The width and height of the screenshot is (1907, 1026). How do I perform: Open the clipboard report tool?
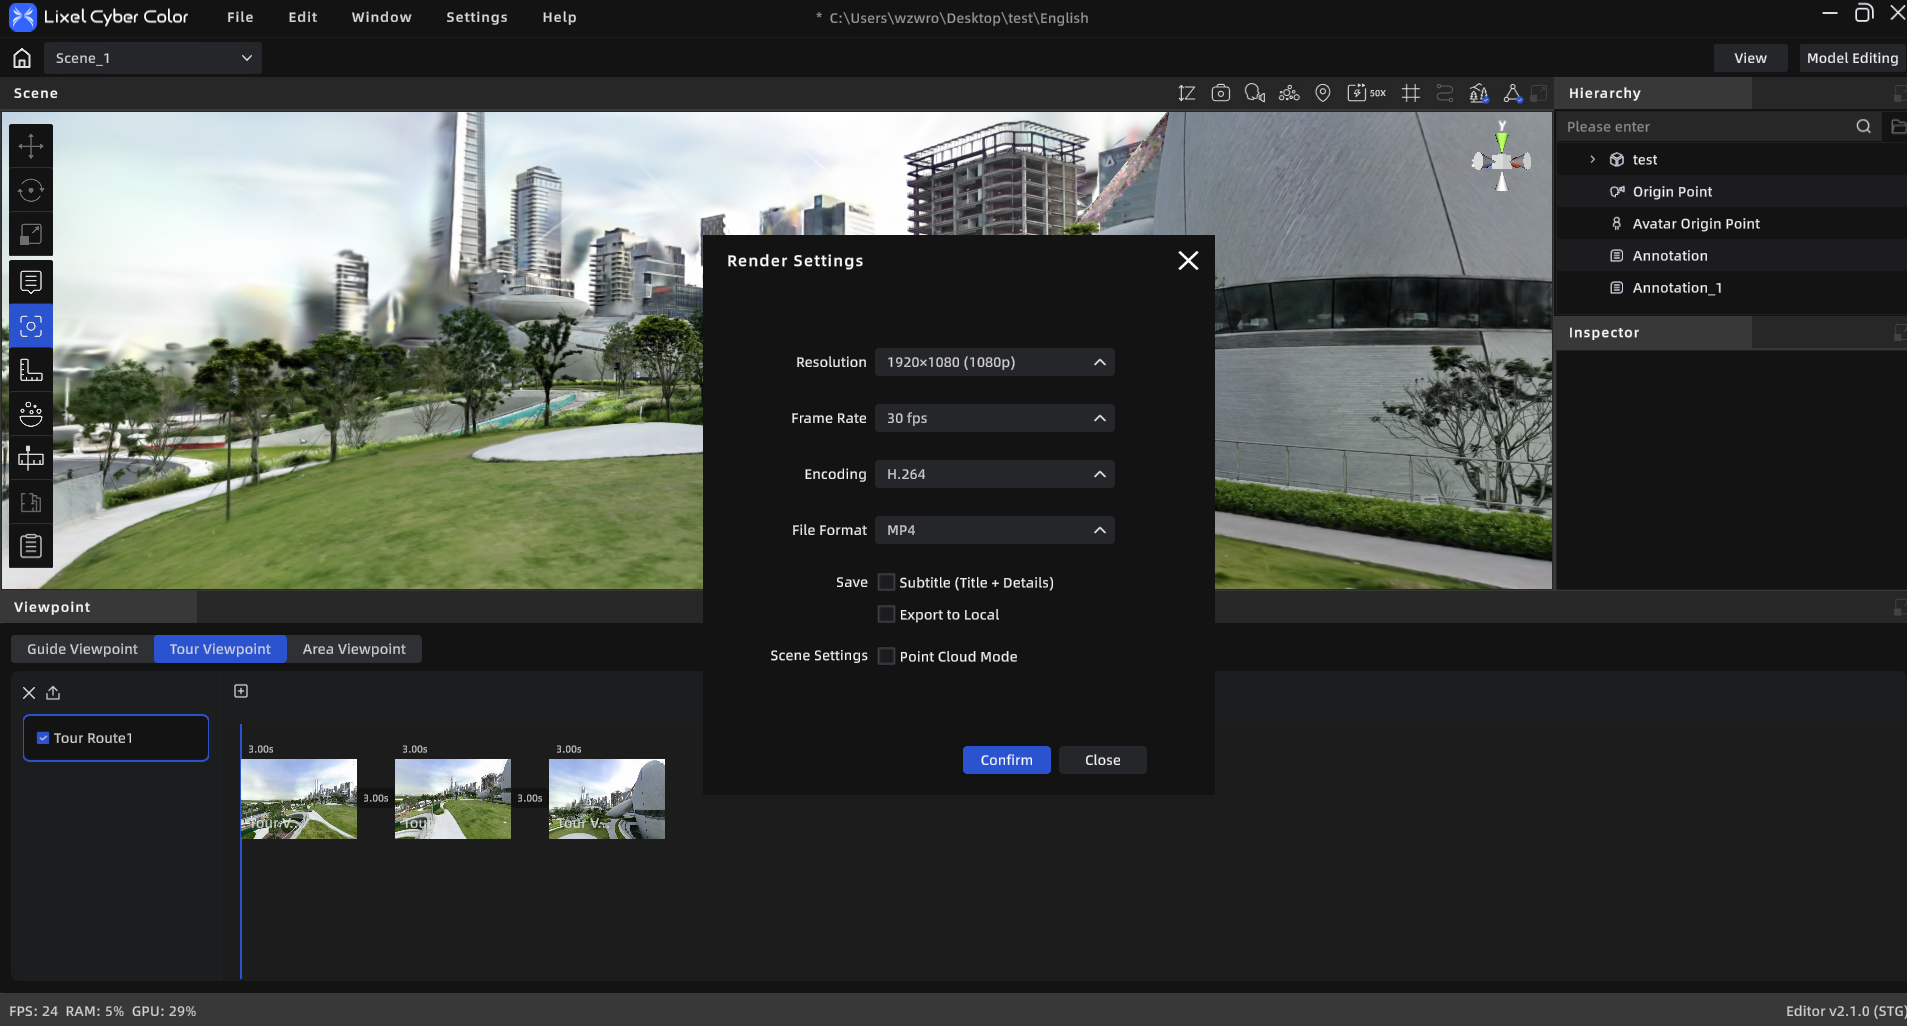31,546
